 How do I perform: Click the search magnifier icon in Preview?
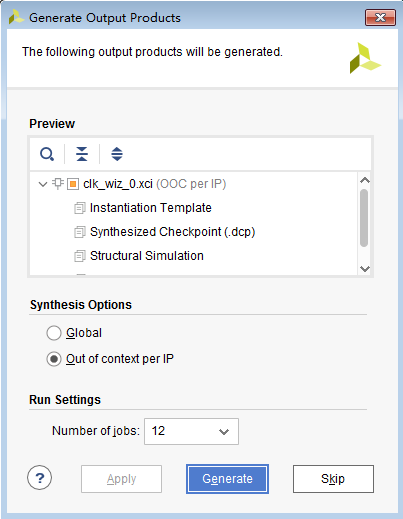[47, 154]
